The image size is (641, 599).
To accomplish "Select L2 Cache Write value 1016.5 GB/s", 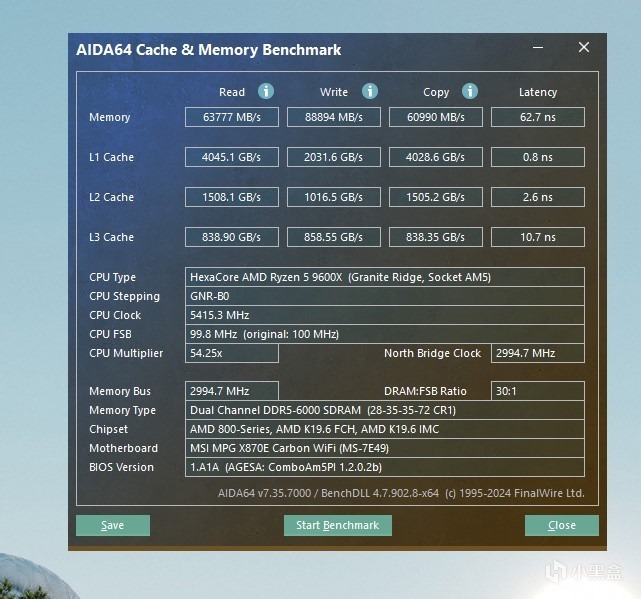I will [334, 197].
